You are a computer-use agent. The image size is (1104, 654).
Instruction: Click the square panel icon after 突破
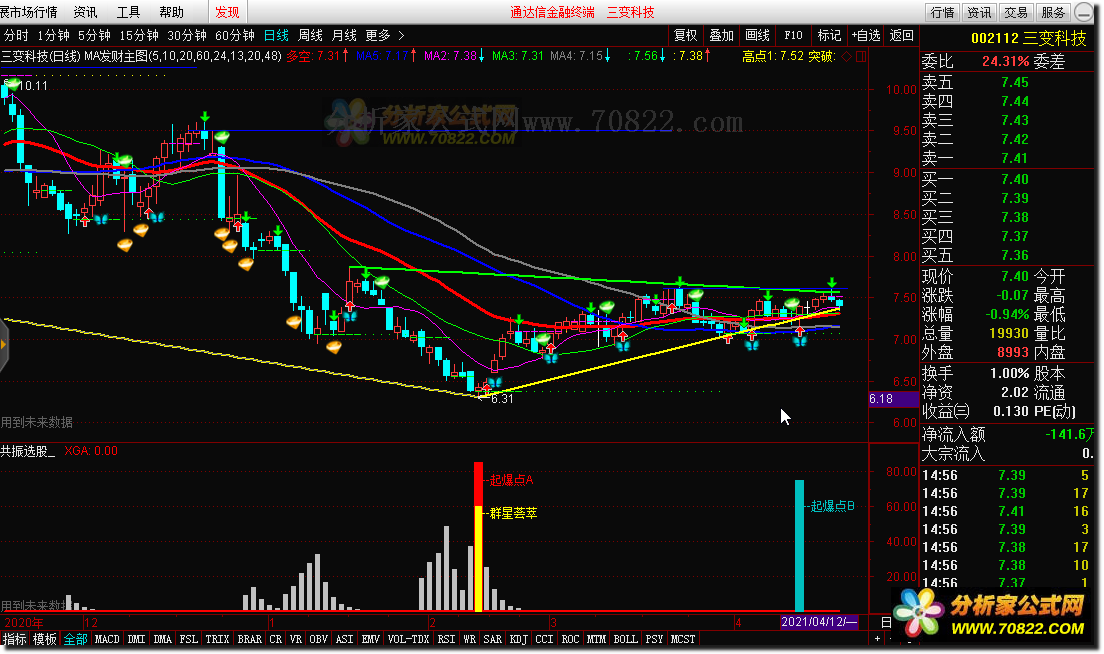(860, 56)
